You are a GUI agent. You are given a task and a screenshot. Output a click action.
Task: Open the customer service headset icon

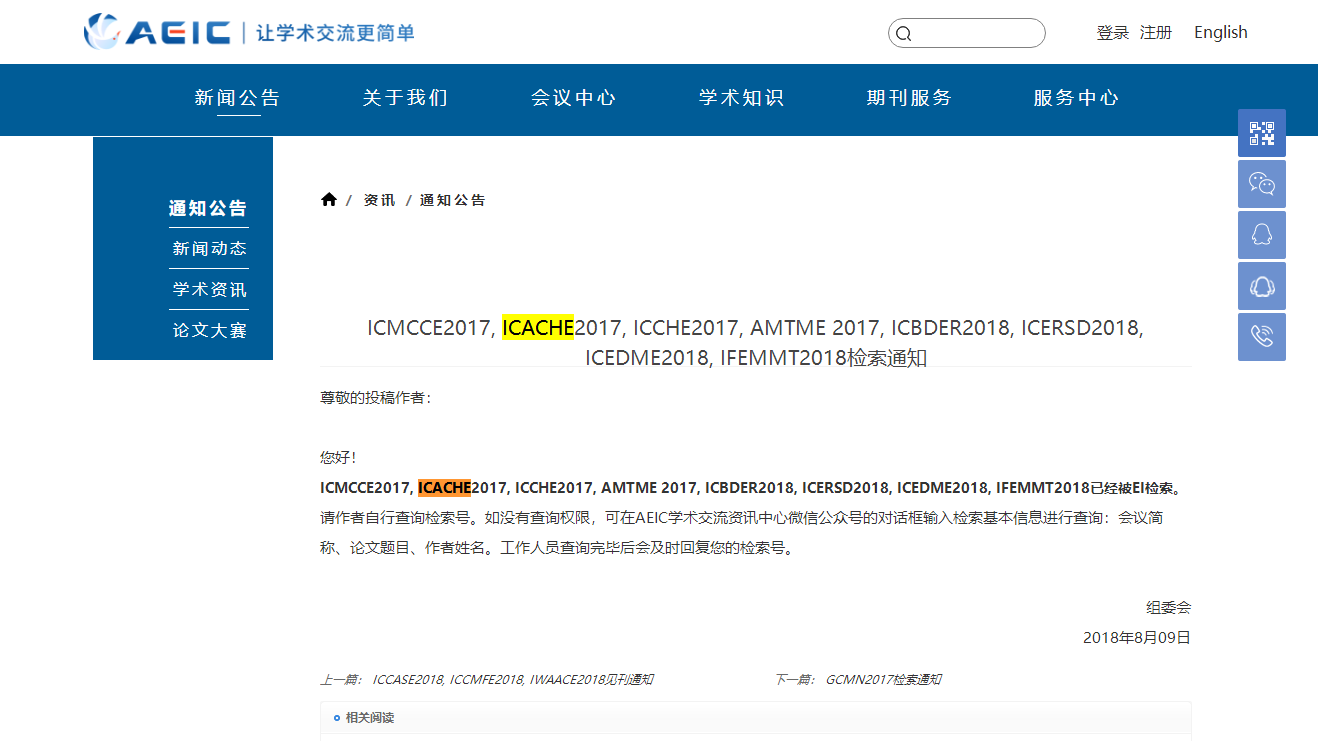tap(1262, 286)
